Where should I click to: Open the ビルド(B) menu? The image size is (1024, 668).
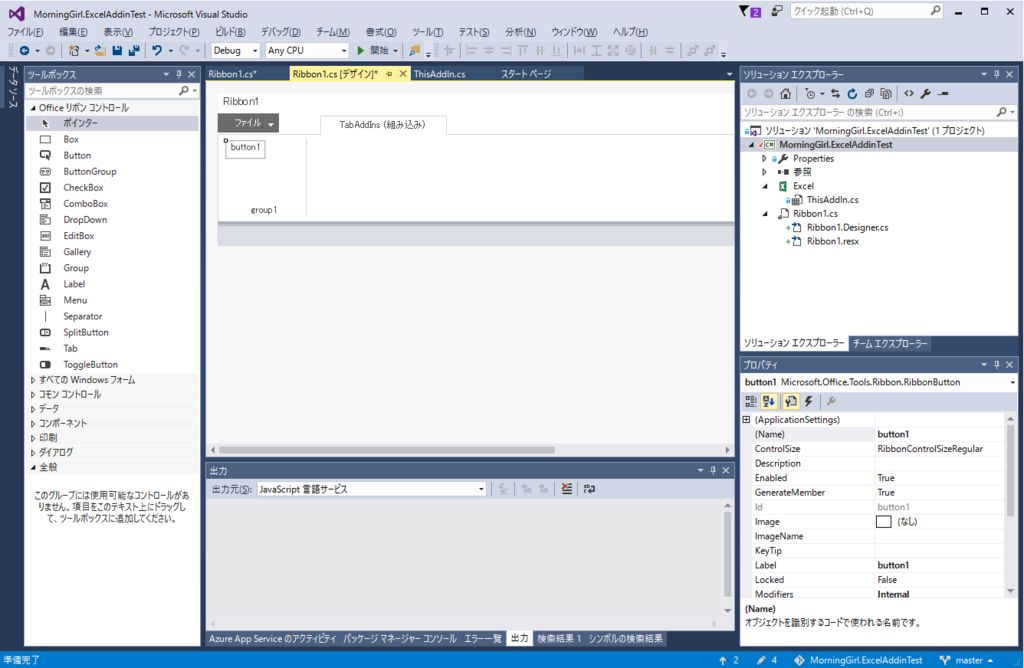coord(231,31)
